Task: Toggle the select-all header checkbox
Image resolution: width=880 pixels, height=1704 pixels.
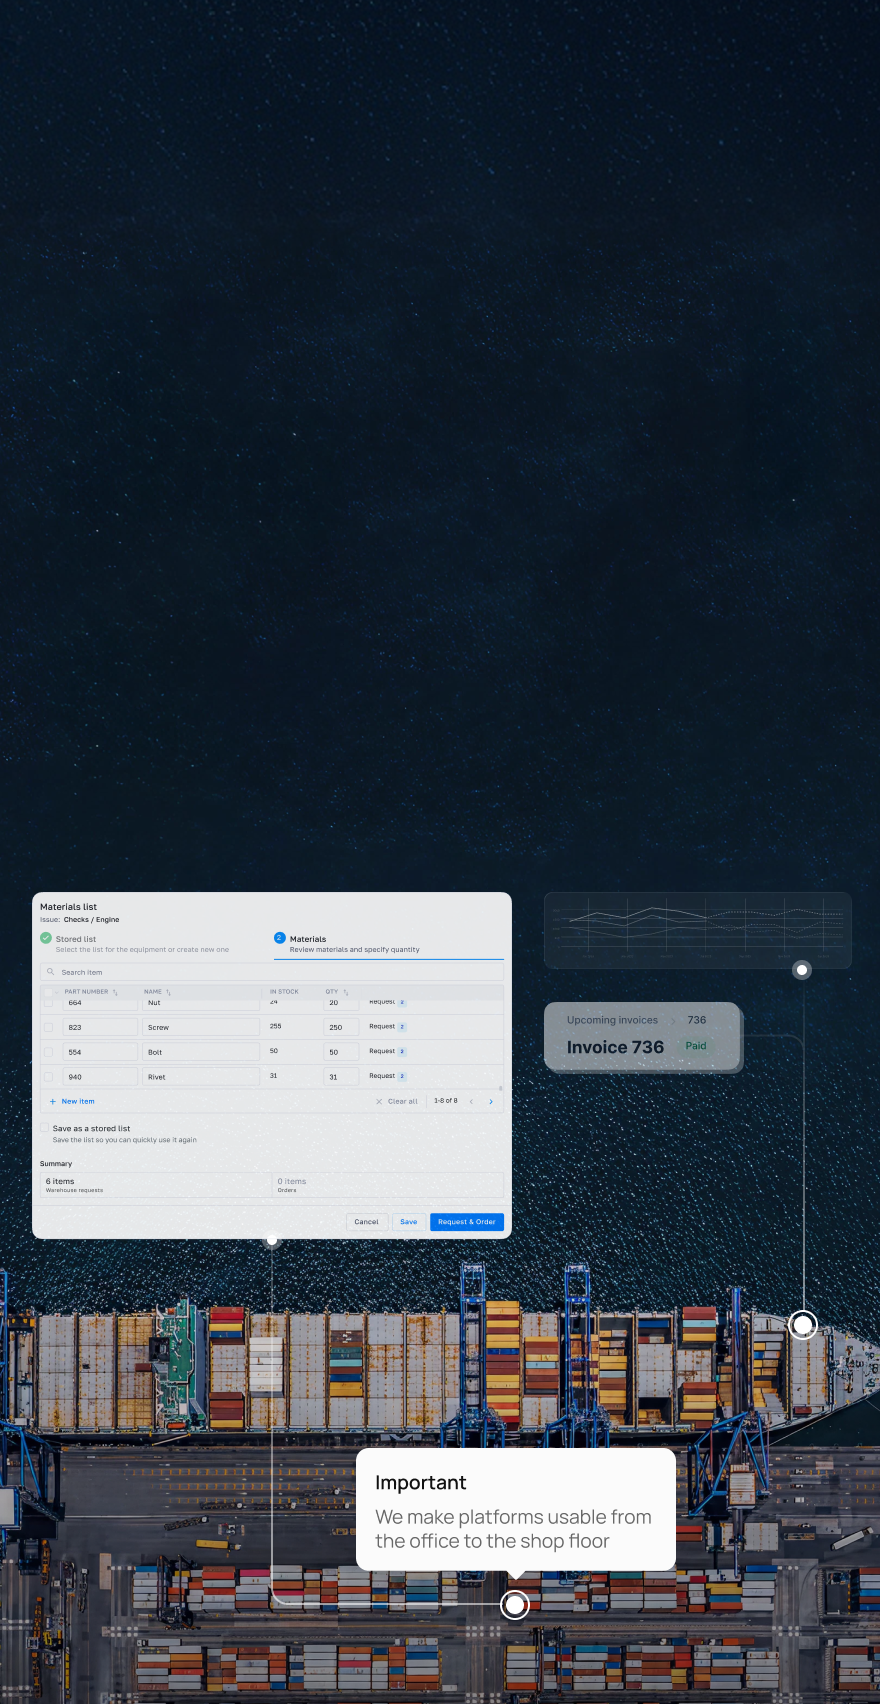Action: (x=48, y=992)
